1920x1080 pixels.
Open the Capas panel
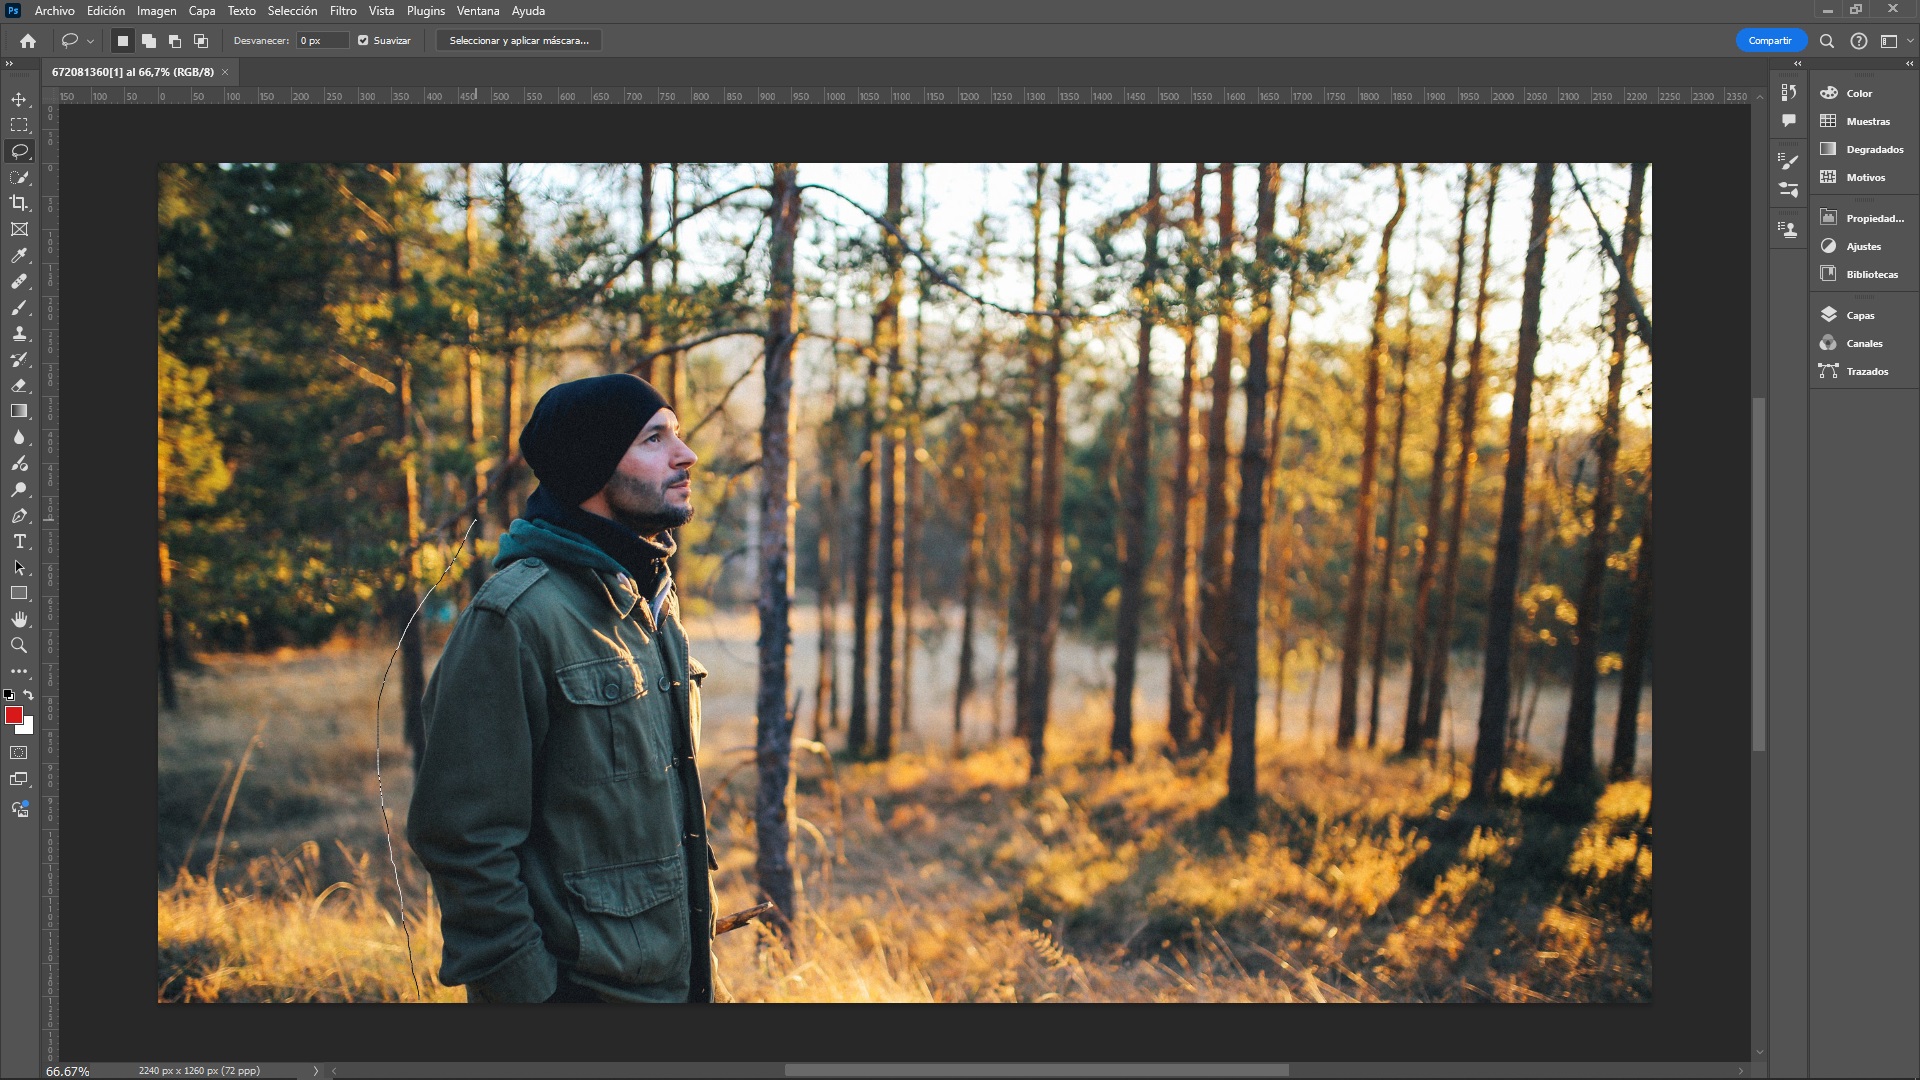point(1859,315)
